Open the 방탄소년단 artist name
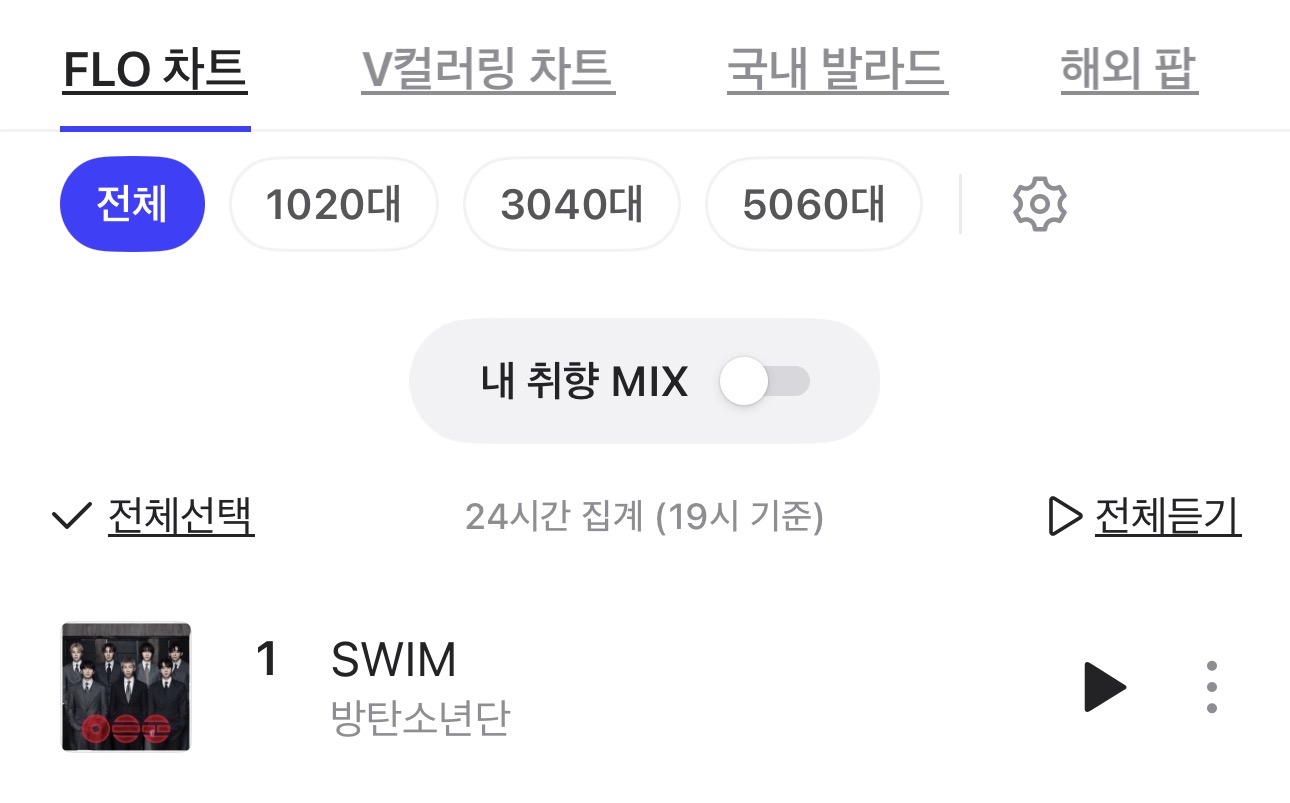 [420, 717]
